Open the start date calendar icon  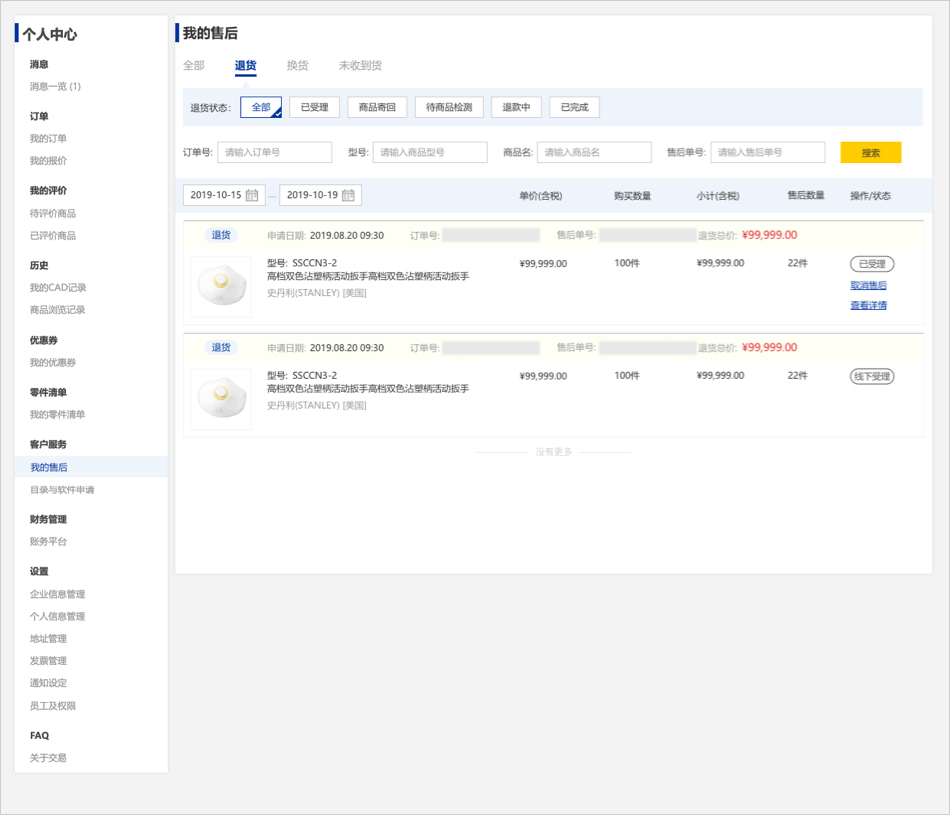pyautogui.click(x=252, y=195)
